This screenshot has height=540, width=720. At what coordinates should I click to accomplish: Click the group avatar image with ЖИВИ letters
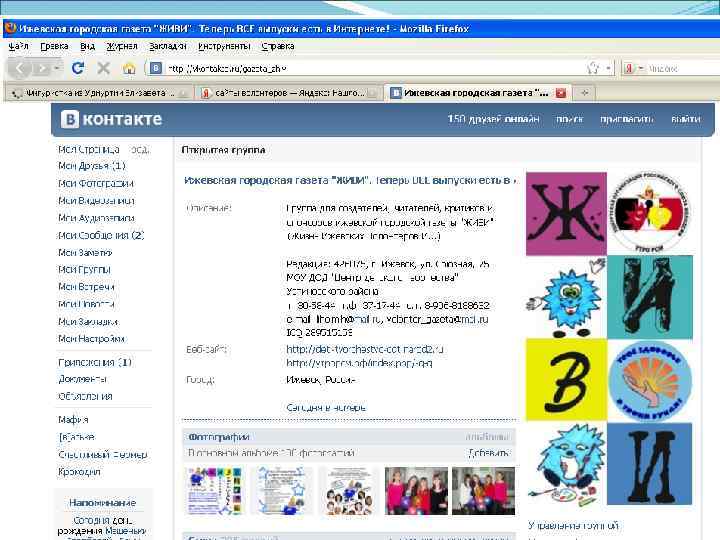(609, 339)
